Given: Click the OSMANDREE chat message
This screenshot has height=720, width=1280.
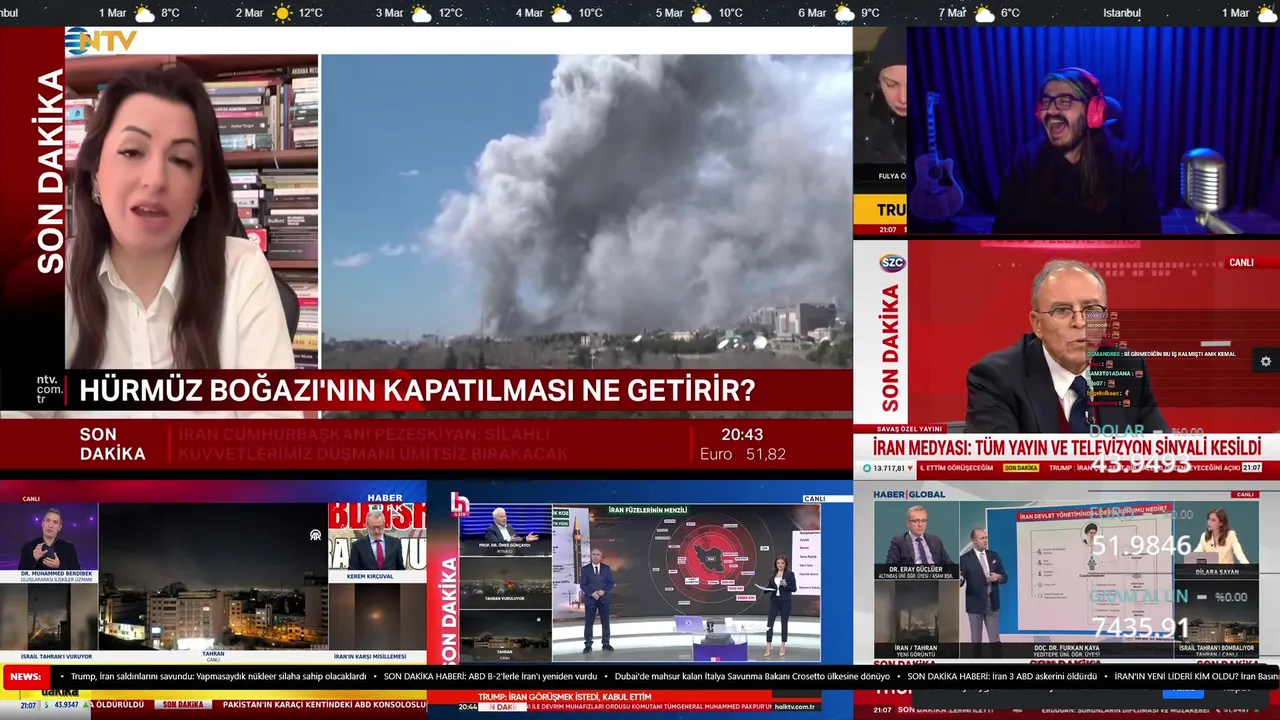Looking at the screenshot, I should pyautogui.click(x=1162, y=354).
